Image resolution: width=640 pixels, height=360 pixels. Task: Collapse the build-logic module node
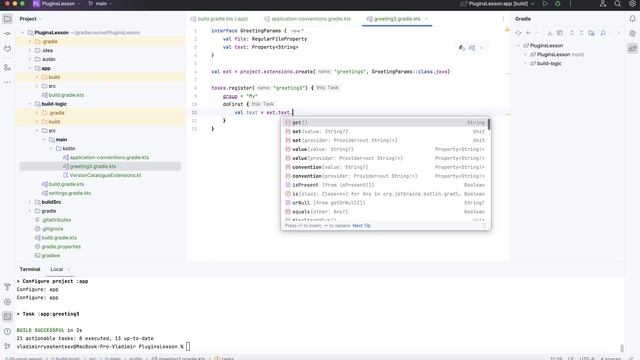(x=30, y=104)
